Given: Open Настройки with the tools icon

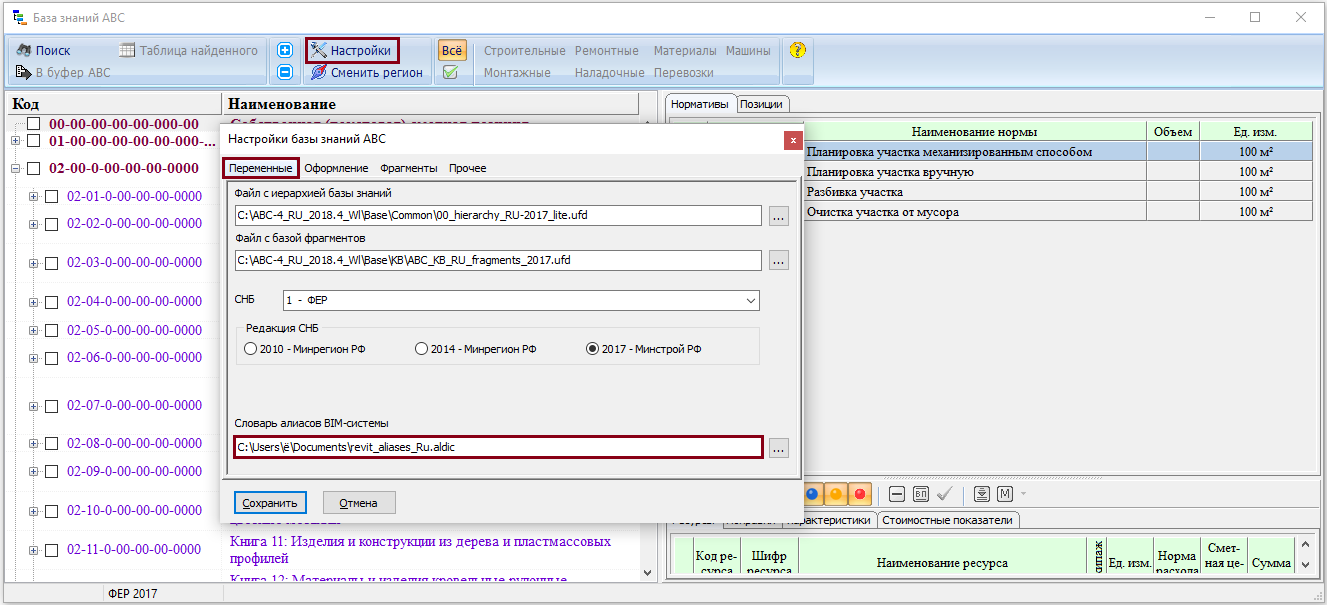Looking at the screenshot, I should tap(319, 50).
